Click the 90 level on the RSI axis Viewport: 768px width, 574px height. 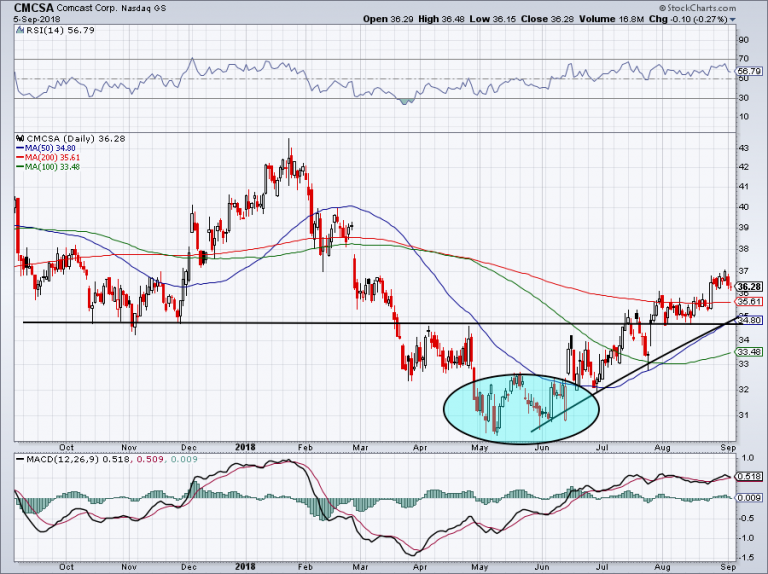[x=743, y=40]
